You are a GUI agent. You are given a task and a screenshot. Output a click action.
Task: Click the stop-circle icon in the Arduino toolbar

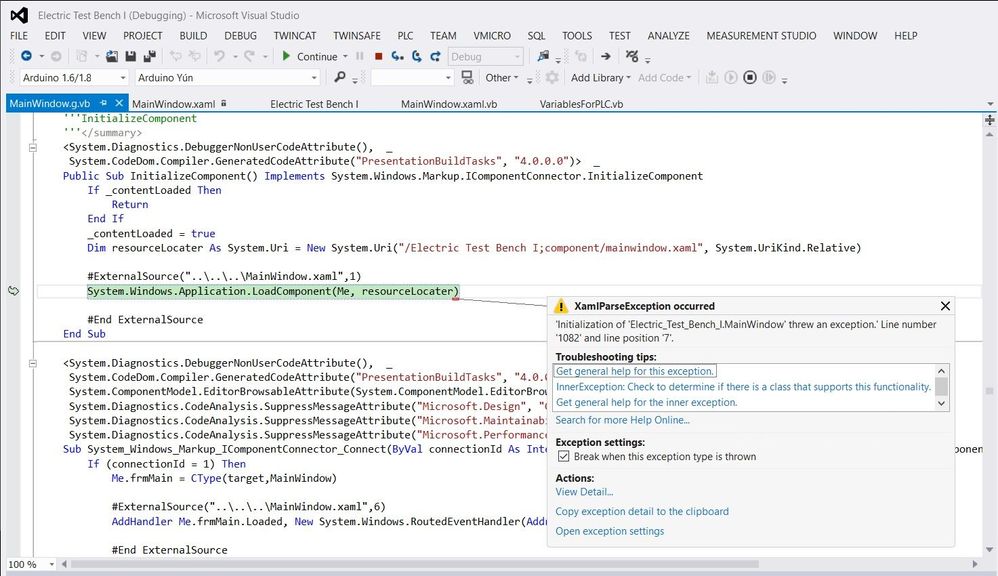[x=750, y=77]
